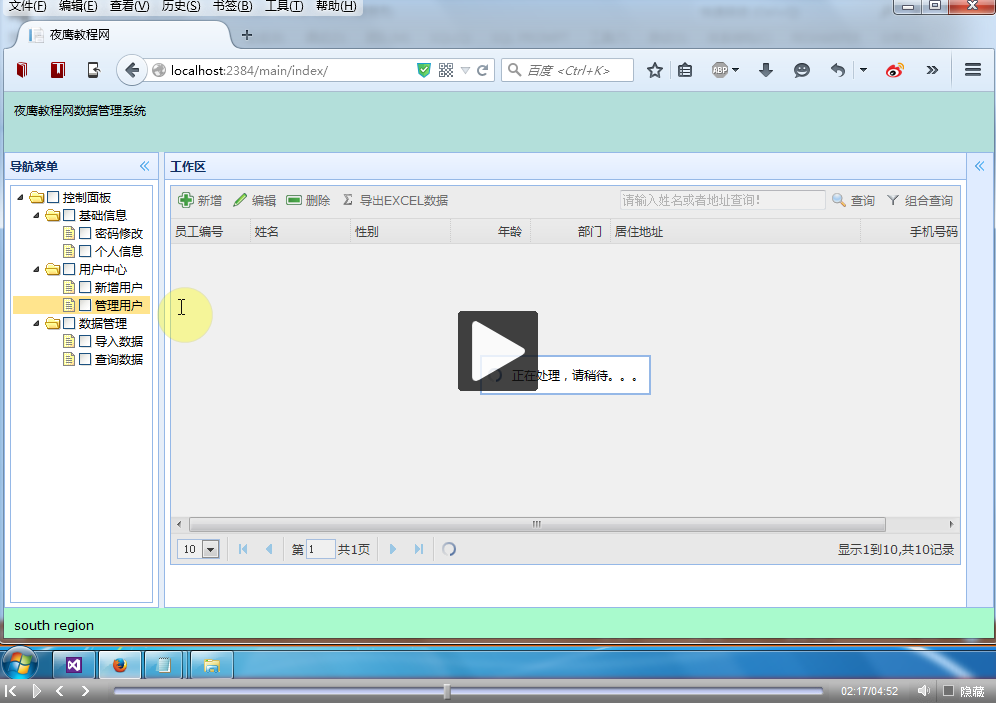Image resolution: width=996 pixels, height=703 pixels.
Task: Collapse the 导航菜单 navigation panel
Action: click(x=144, y=166)
